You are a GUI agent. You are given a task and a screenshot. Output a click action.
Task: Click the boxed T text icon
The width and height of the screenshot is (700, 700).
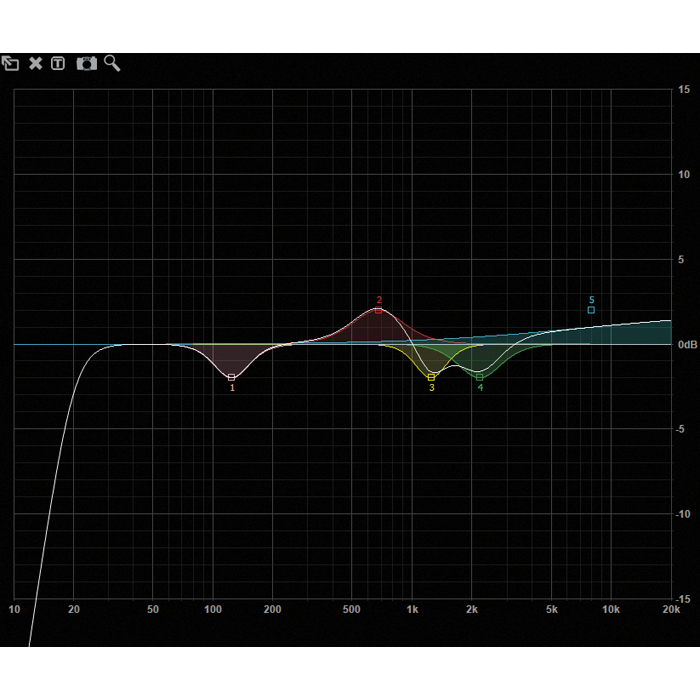coord(58,63)
